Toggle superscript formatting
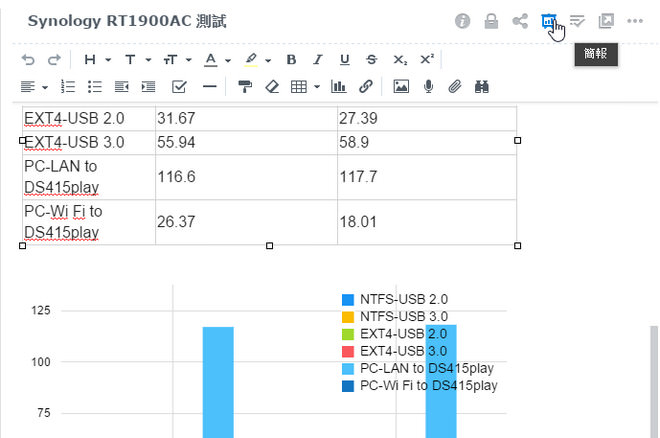The image size is (660, 438). click(427, 59)
